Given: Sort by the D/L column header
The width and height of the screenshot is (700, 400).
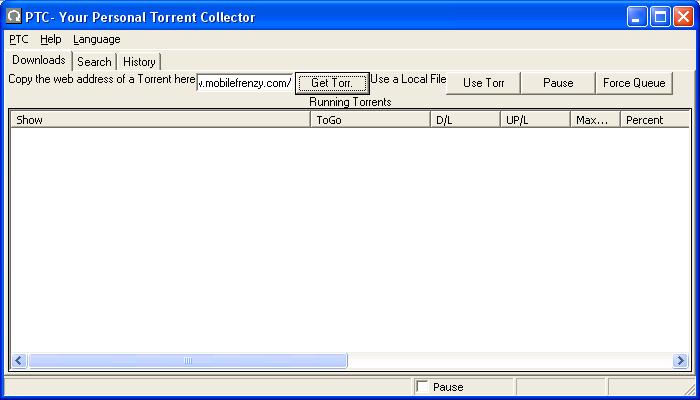Looking at the screenshot, I should pos(465,120).
